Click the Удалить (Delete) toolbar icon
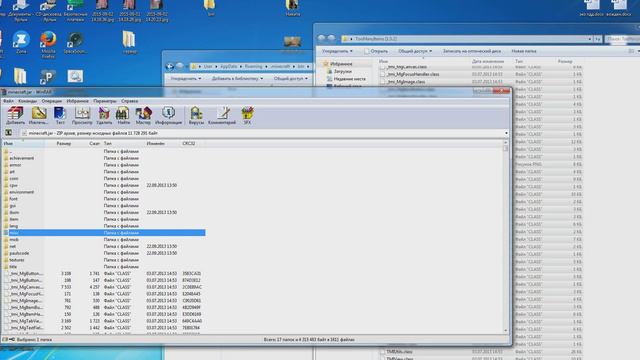The image size is (640, 360). [x=104, y=116]
